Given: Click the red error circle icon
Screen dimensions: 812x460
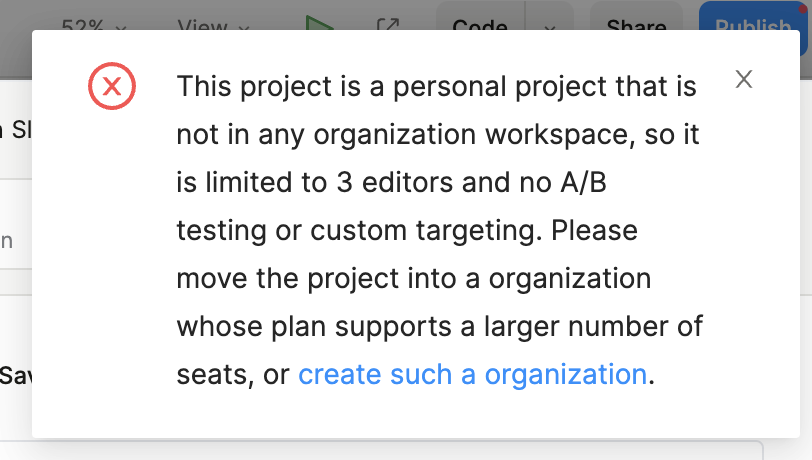Looking at the screenshot, I should (x=112, y=87).
